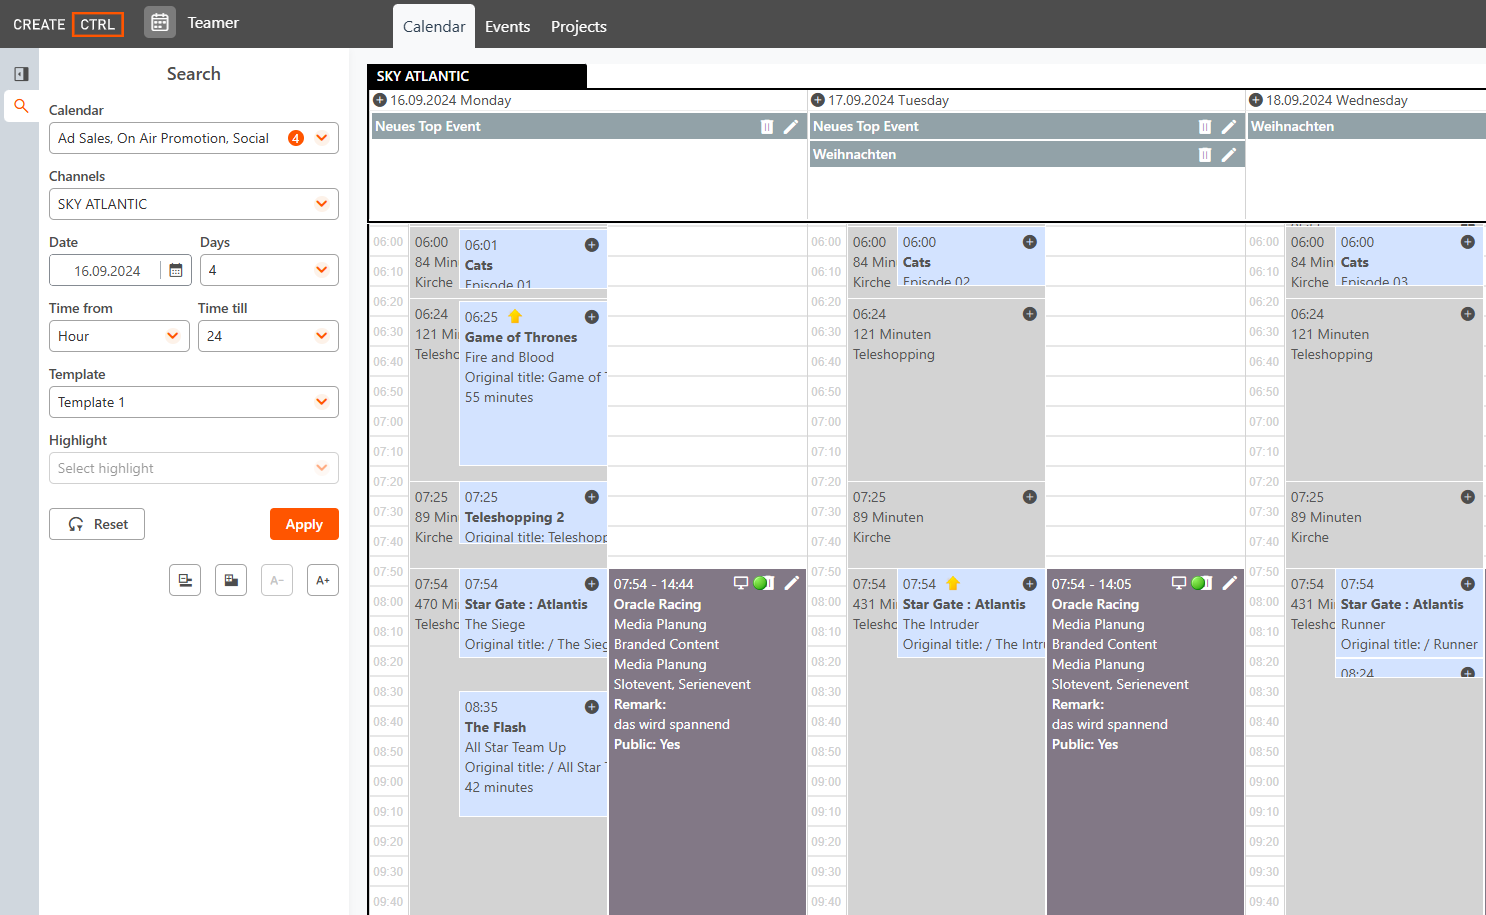This screenshot has width=1486, height=915.
Task: Add top event on 17.09.2024 Tuesday
Action: point(818,100)
